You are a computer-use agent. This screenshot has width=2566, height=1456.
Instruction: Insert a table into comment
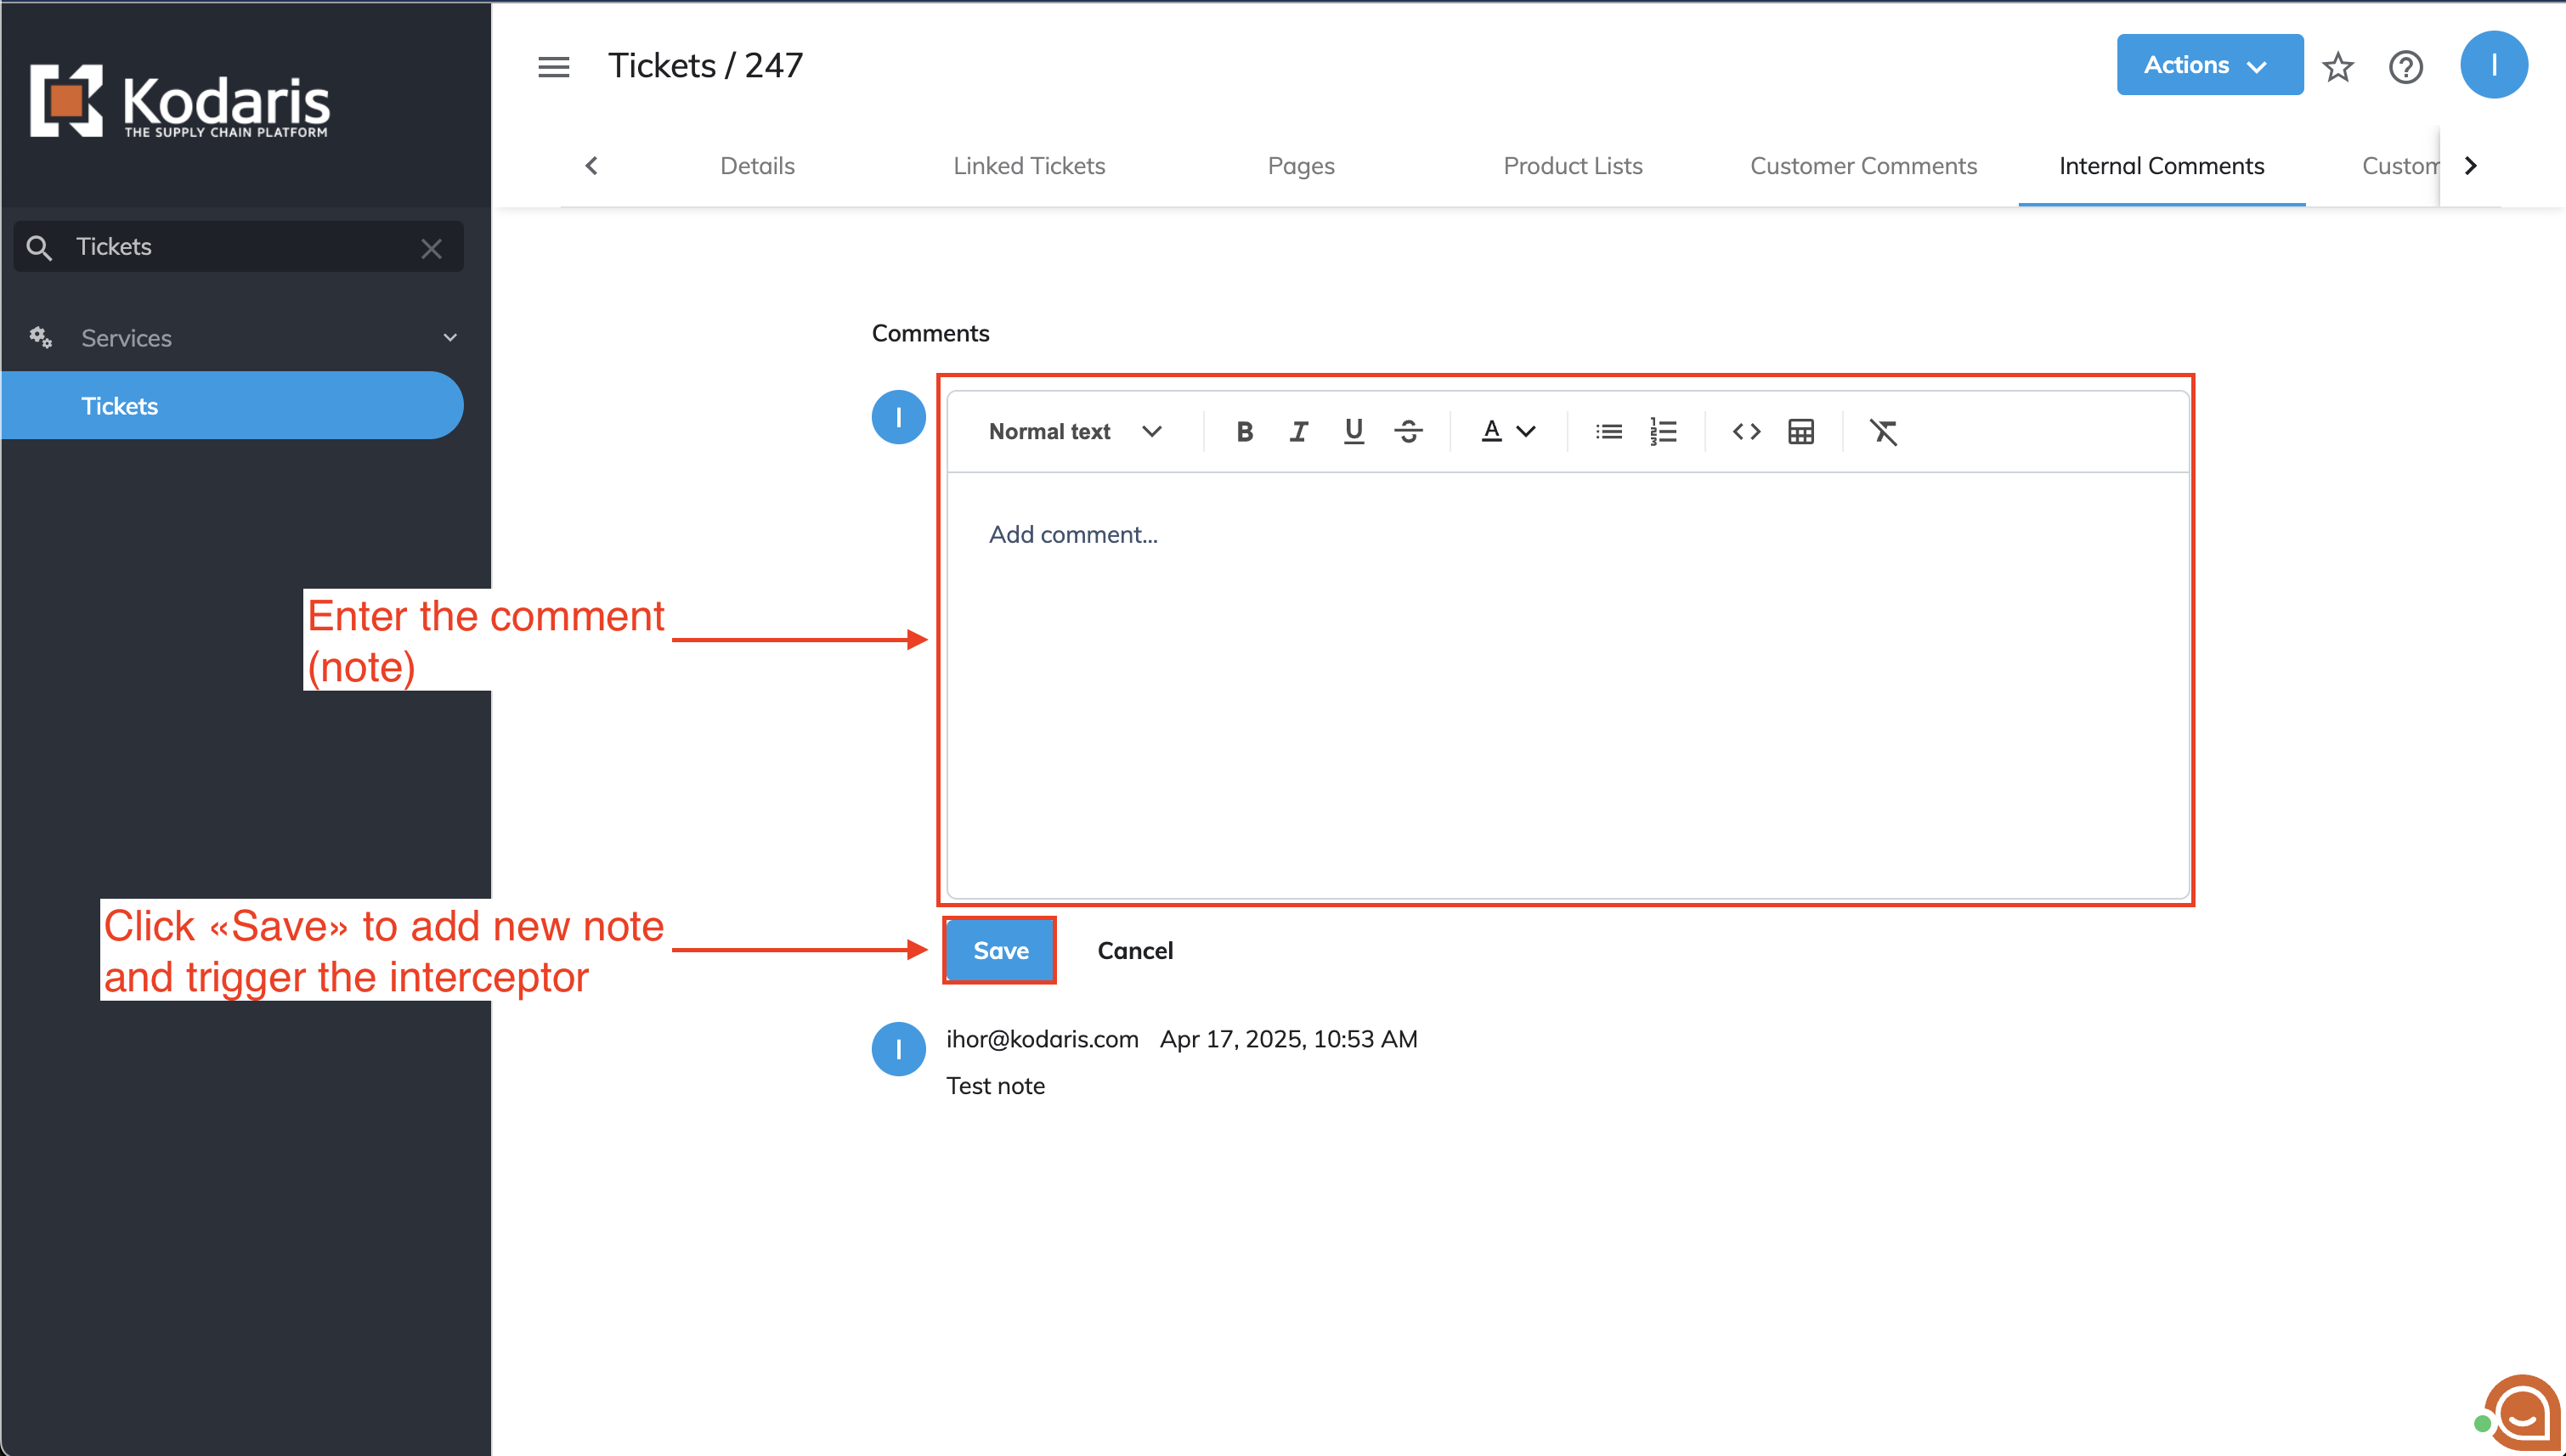(x=1801, y=432)
